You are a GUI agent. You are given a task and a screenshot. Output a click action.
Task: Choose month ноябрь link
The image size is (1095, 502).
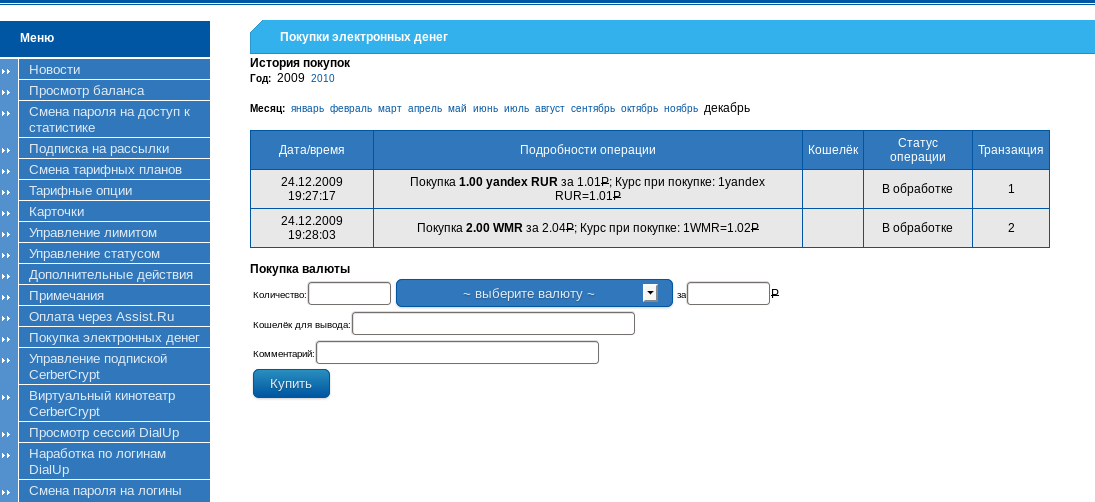(681, 108)
